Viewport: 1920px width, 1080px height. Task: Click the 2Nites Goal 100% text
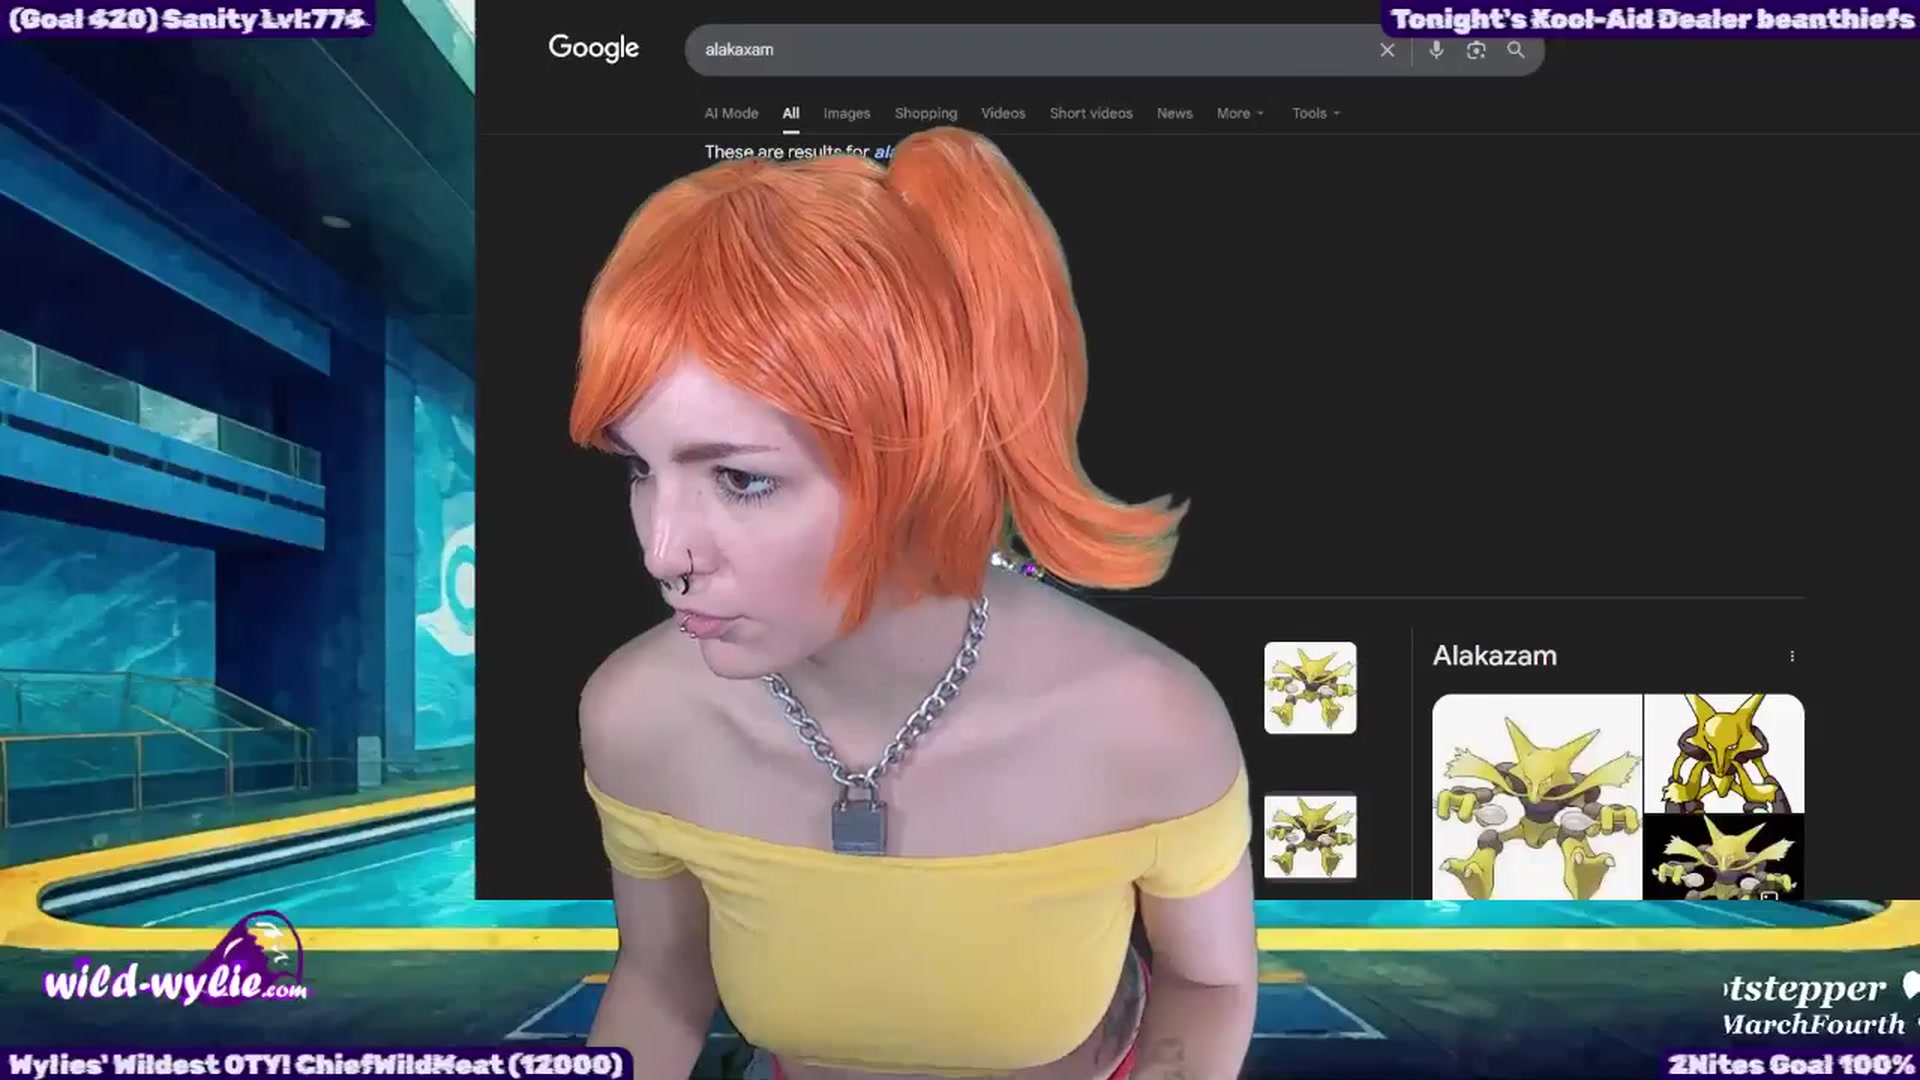coord(1790,1064)
